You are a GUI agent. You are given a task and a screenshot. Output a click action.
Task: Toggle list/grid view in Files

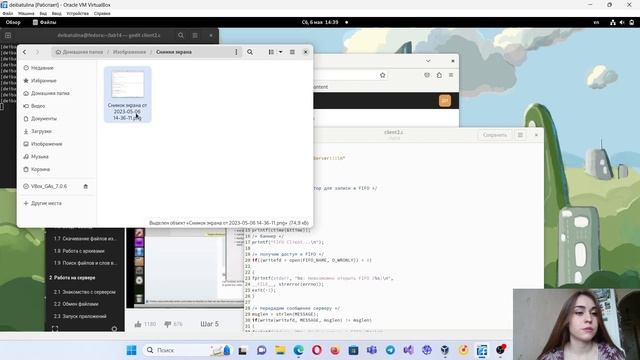[x=271, y=52]
